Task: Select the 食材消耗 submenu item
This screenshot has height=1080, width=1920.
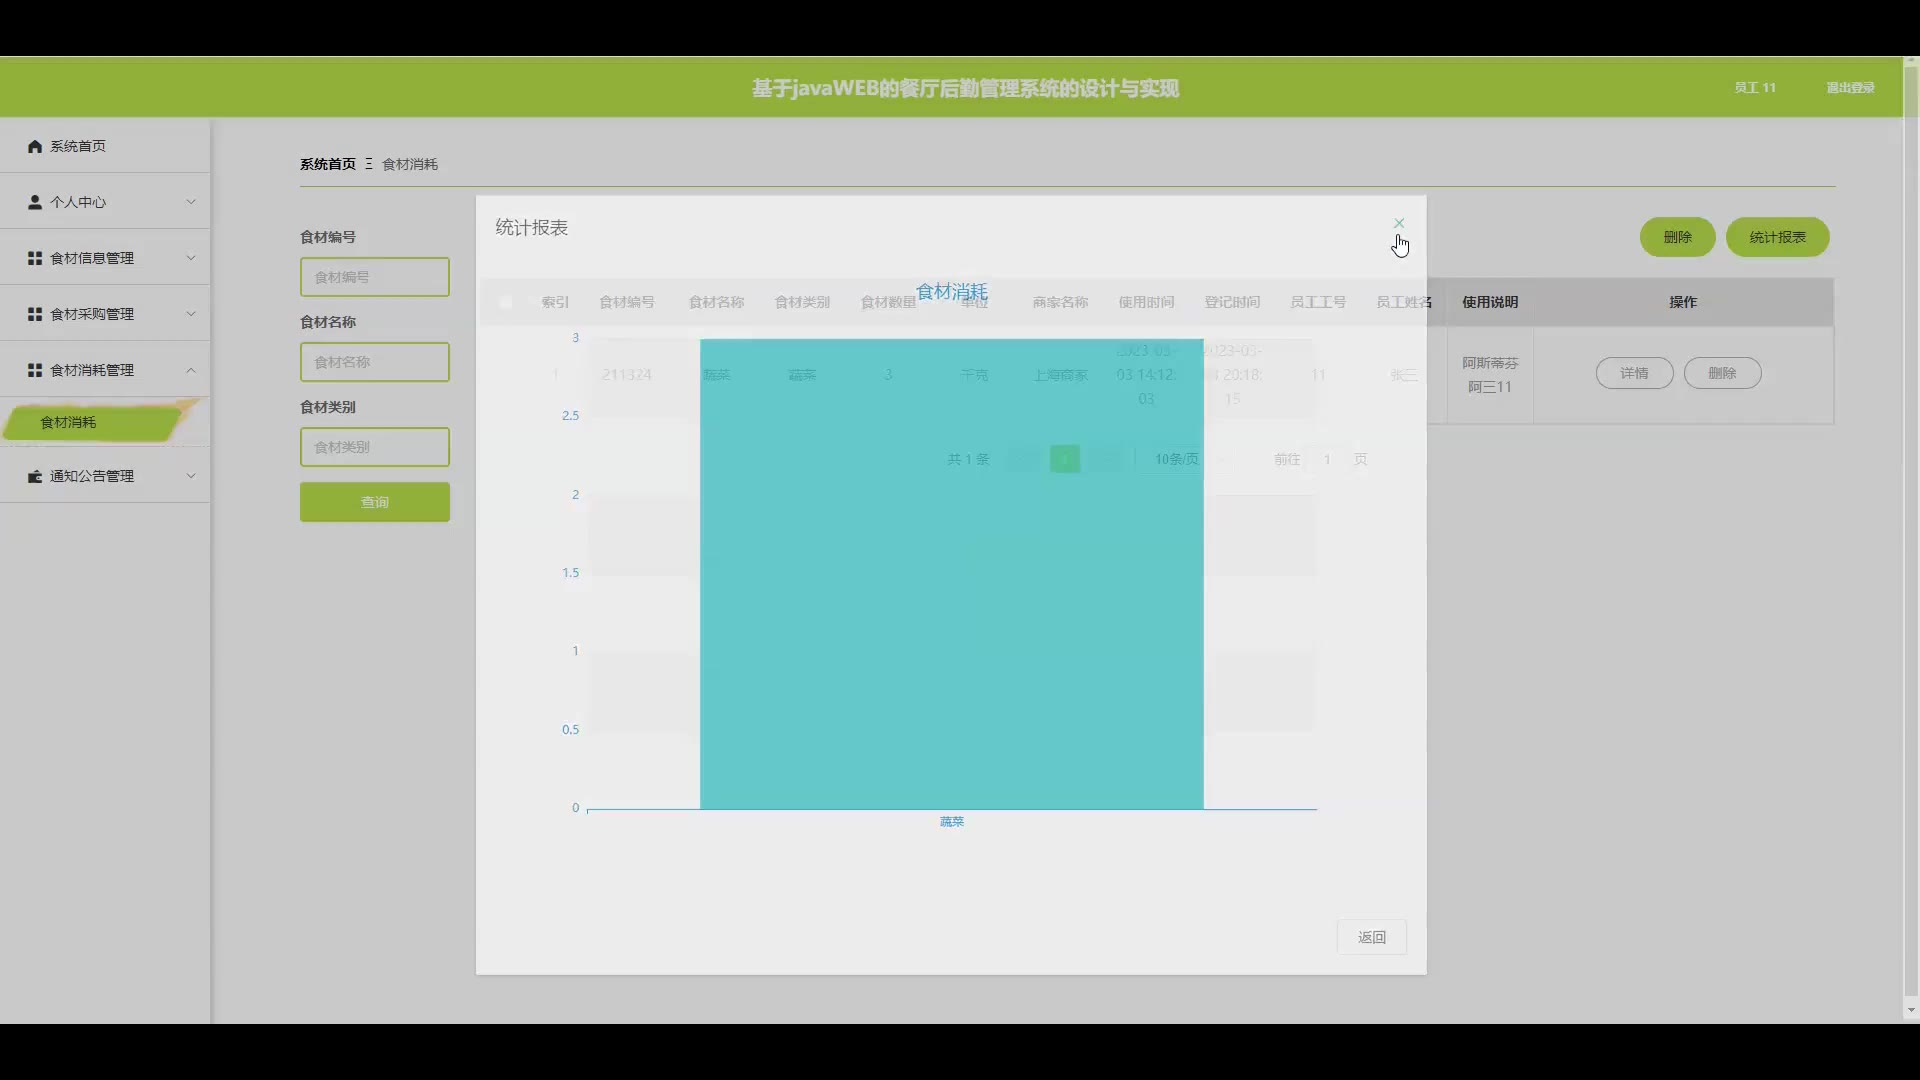Action: 70,422
